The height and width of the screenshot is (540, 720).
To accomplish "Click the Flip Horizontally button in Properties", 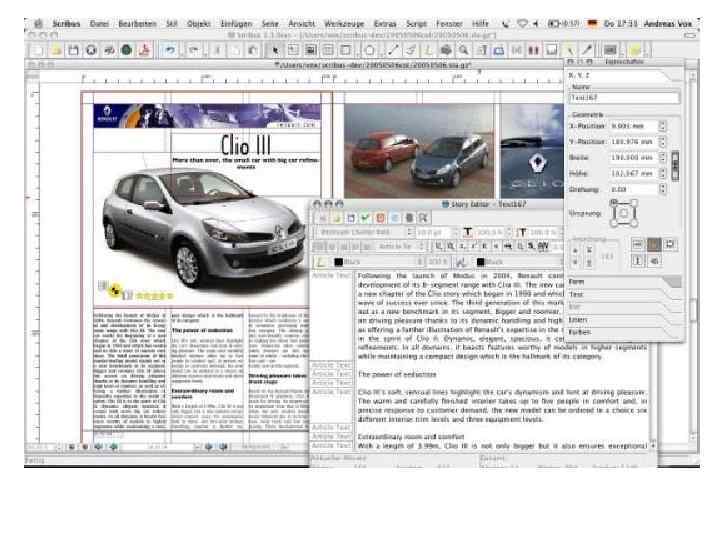I will (637, 245).
